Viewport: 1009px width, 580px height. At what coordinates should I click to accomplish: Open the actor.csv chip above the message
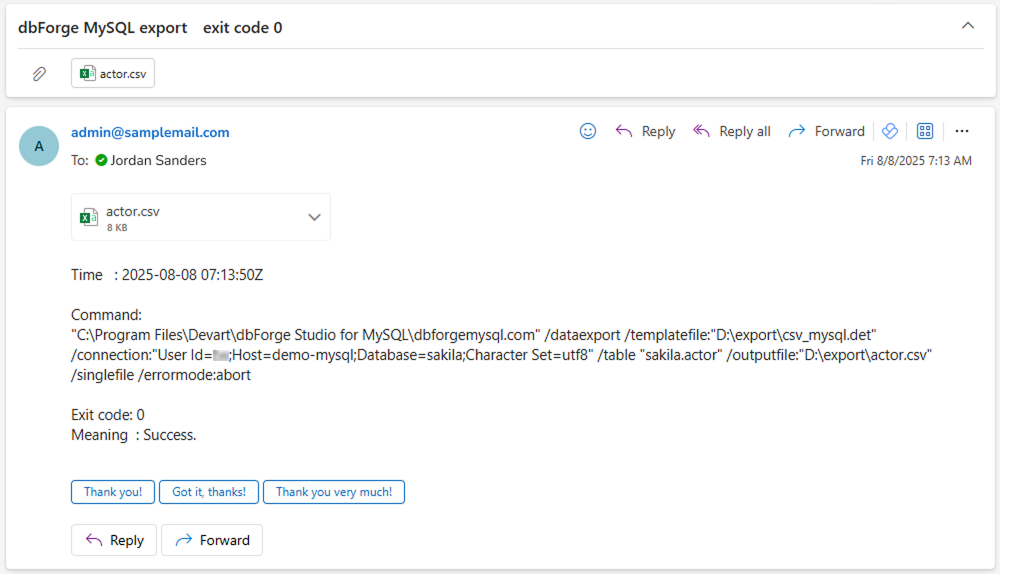(112, 72)
